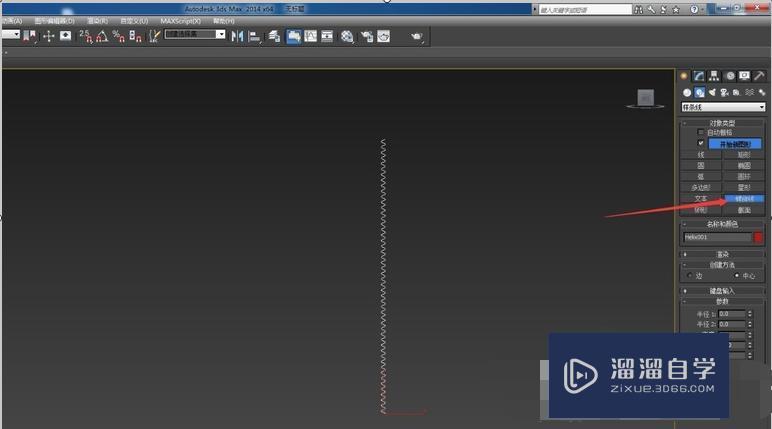Uncheck the Start New Shape checkbox
772x429 pixels.
coord(701,143)
